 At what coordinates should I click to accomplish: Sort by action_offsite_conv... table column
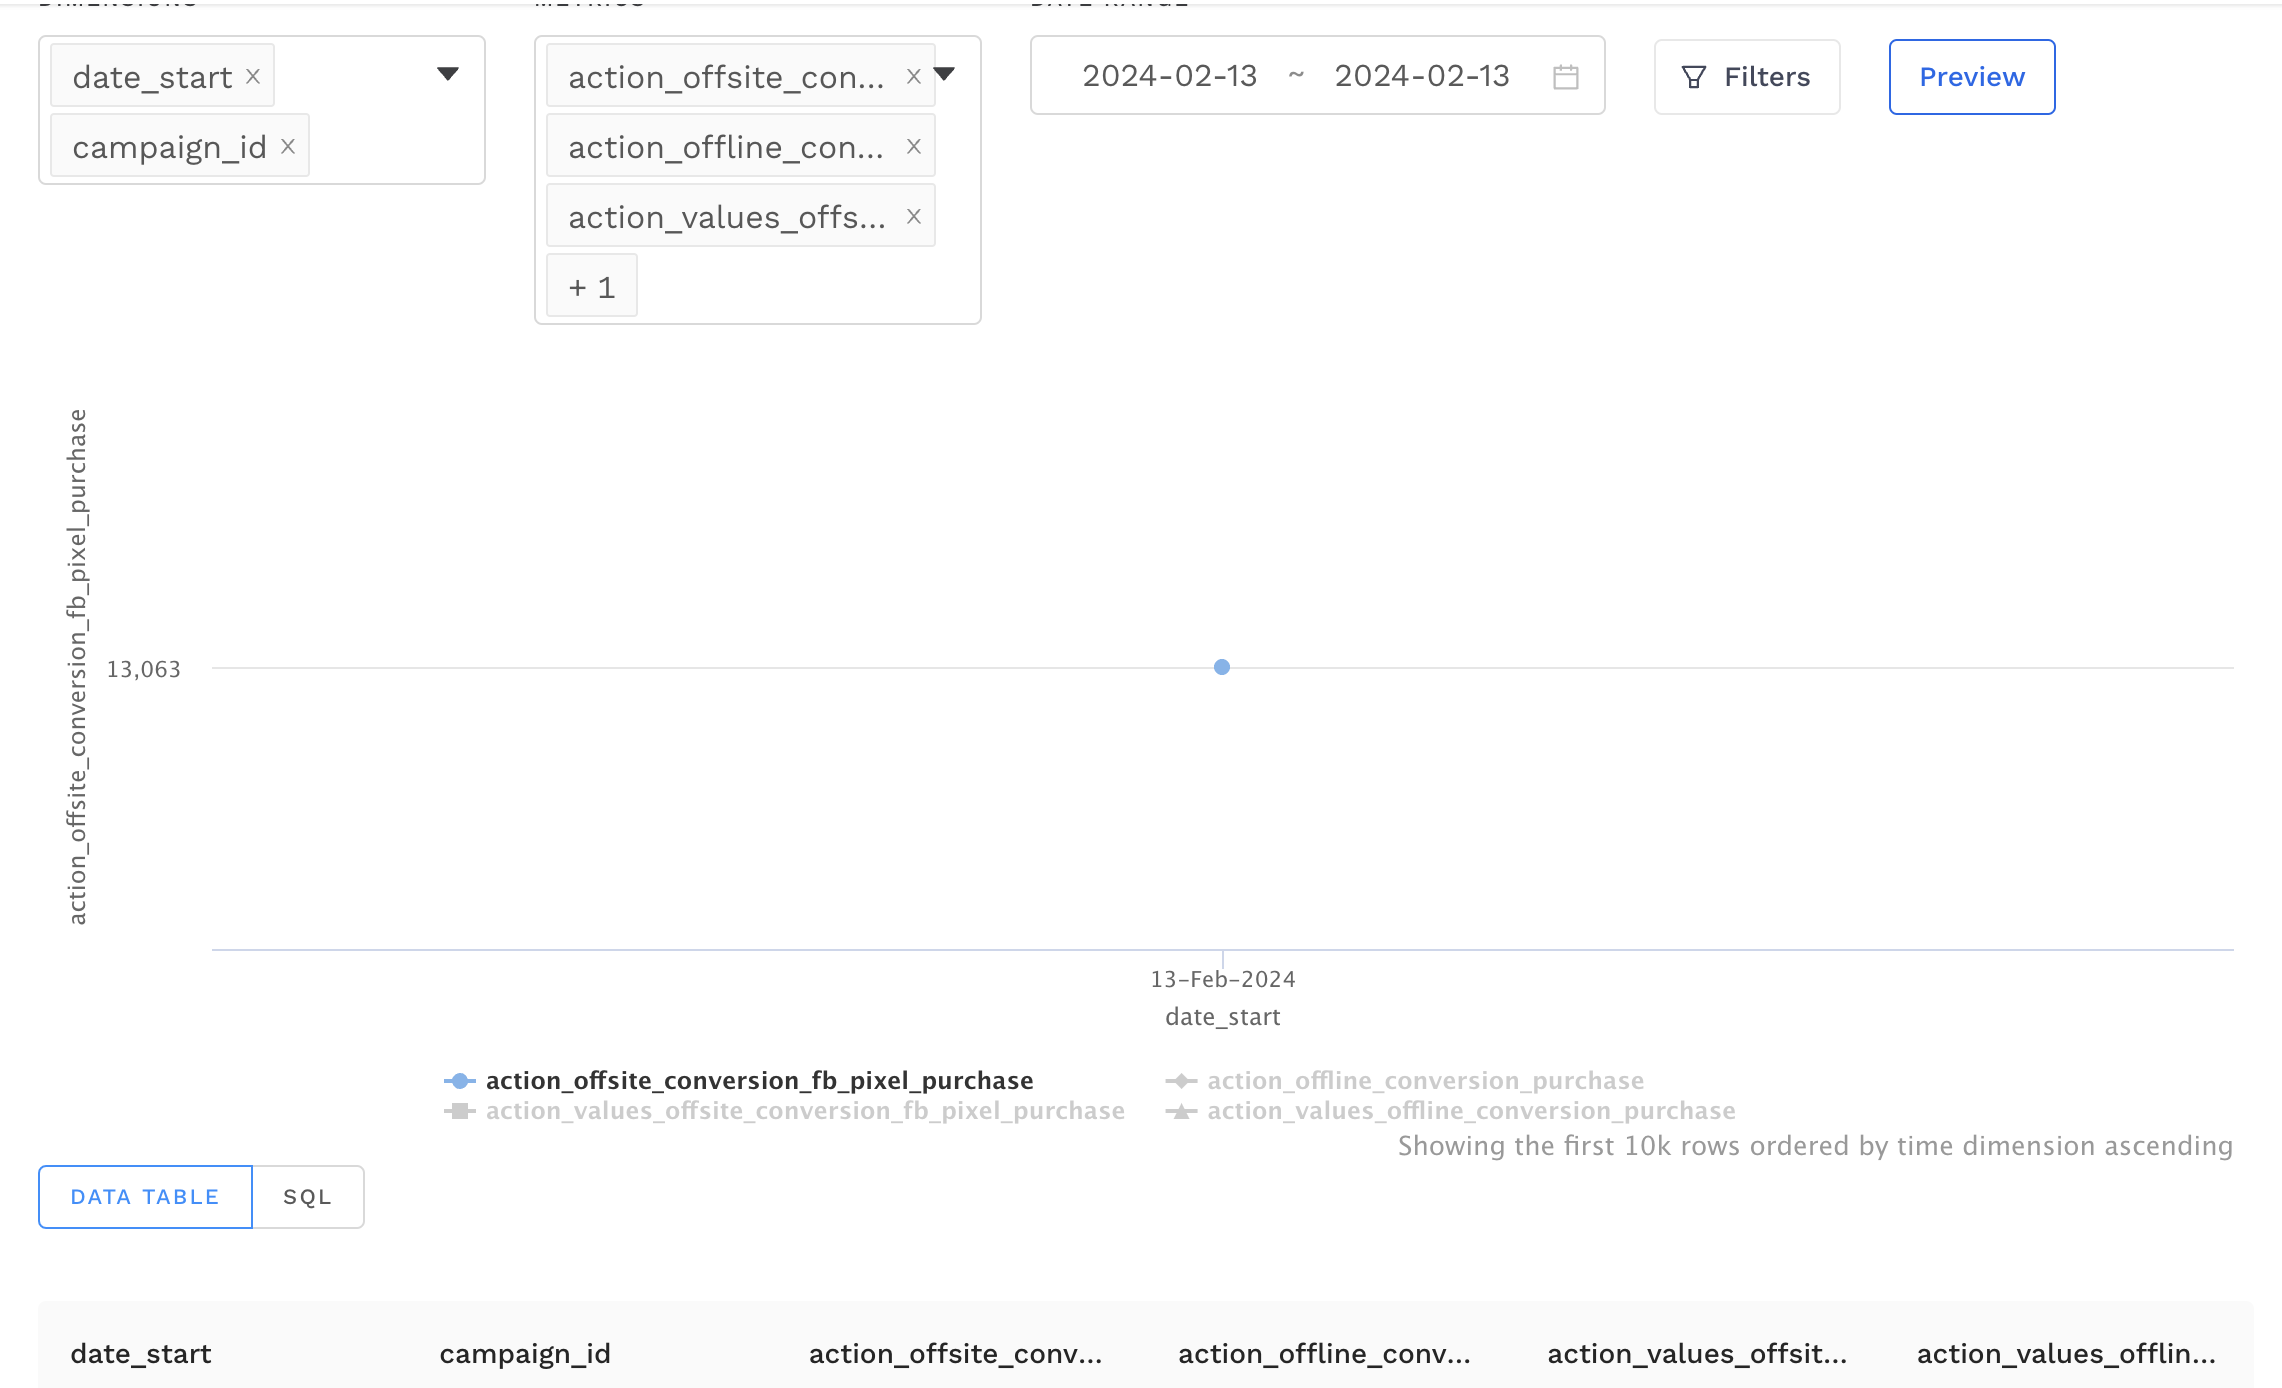[955, 1354]
